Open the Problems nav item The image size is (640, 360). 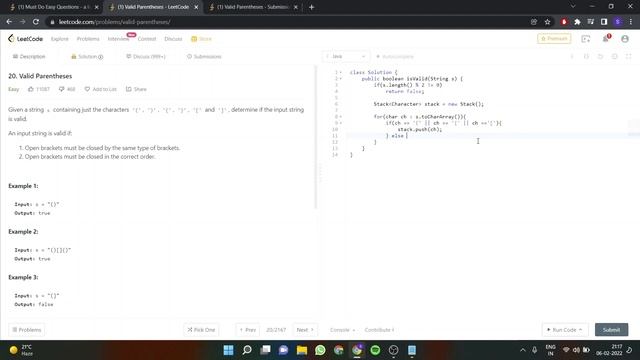point(88,39)
